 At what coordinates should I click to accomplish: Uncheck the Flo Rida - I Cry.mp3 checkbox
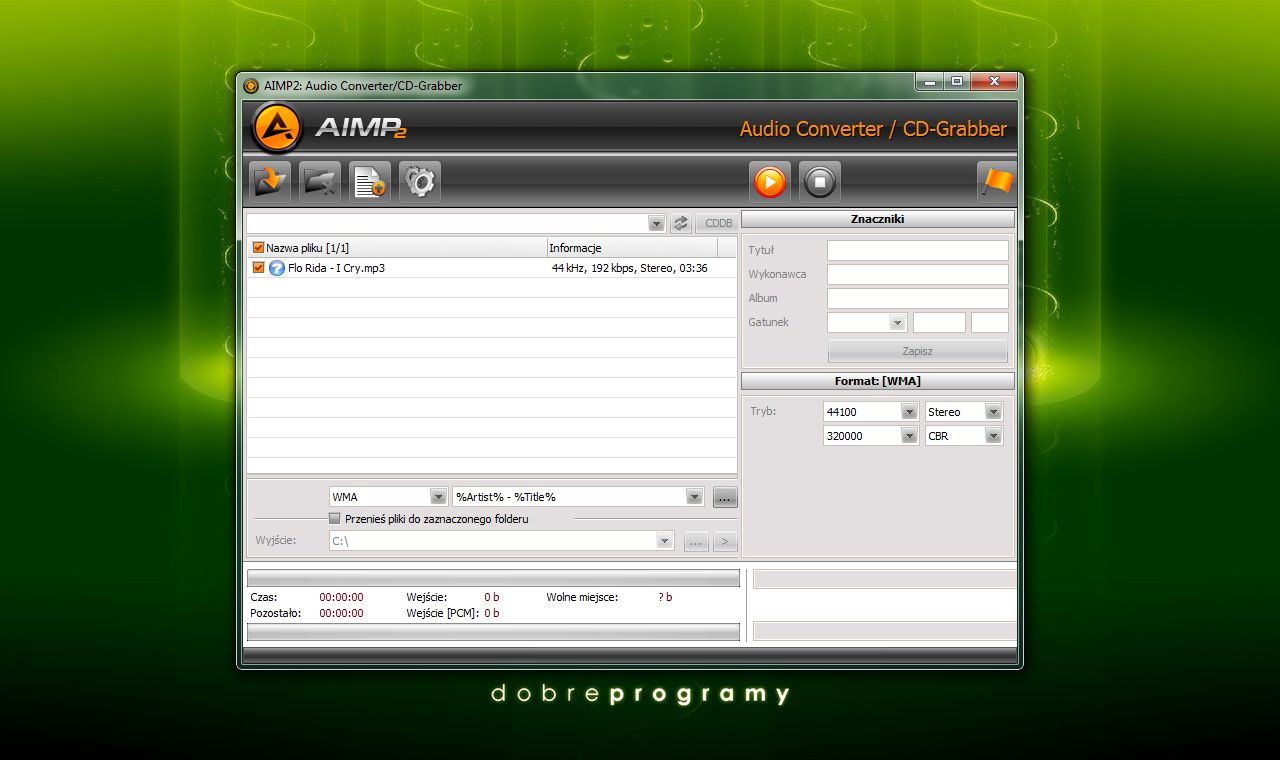pos(258,268)
